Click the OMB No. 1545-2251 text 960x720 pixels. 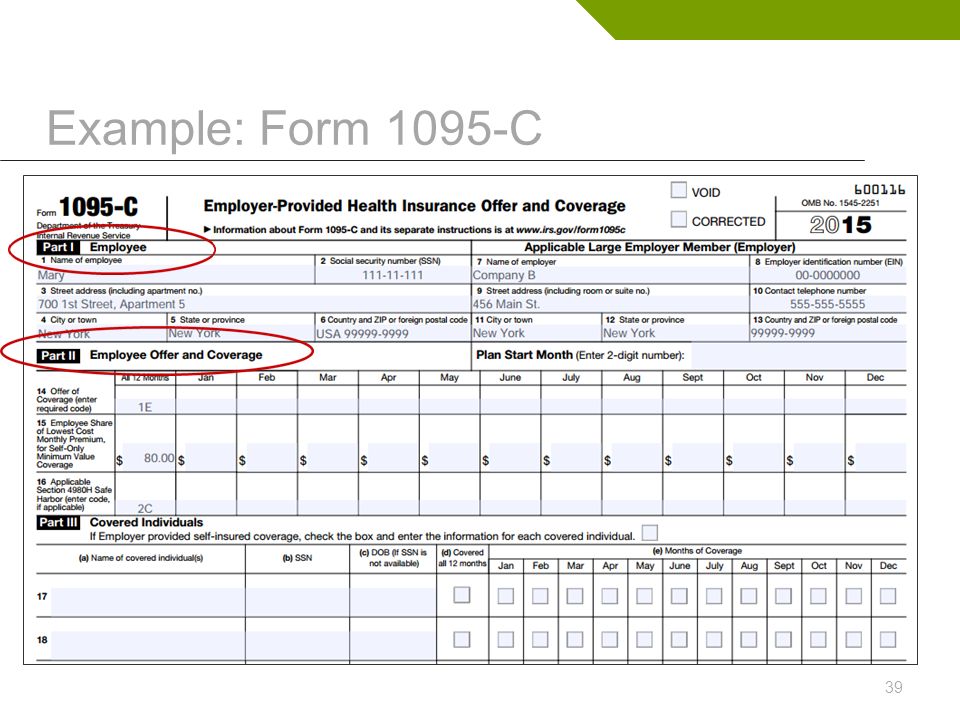coord(840,203)
